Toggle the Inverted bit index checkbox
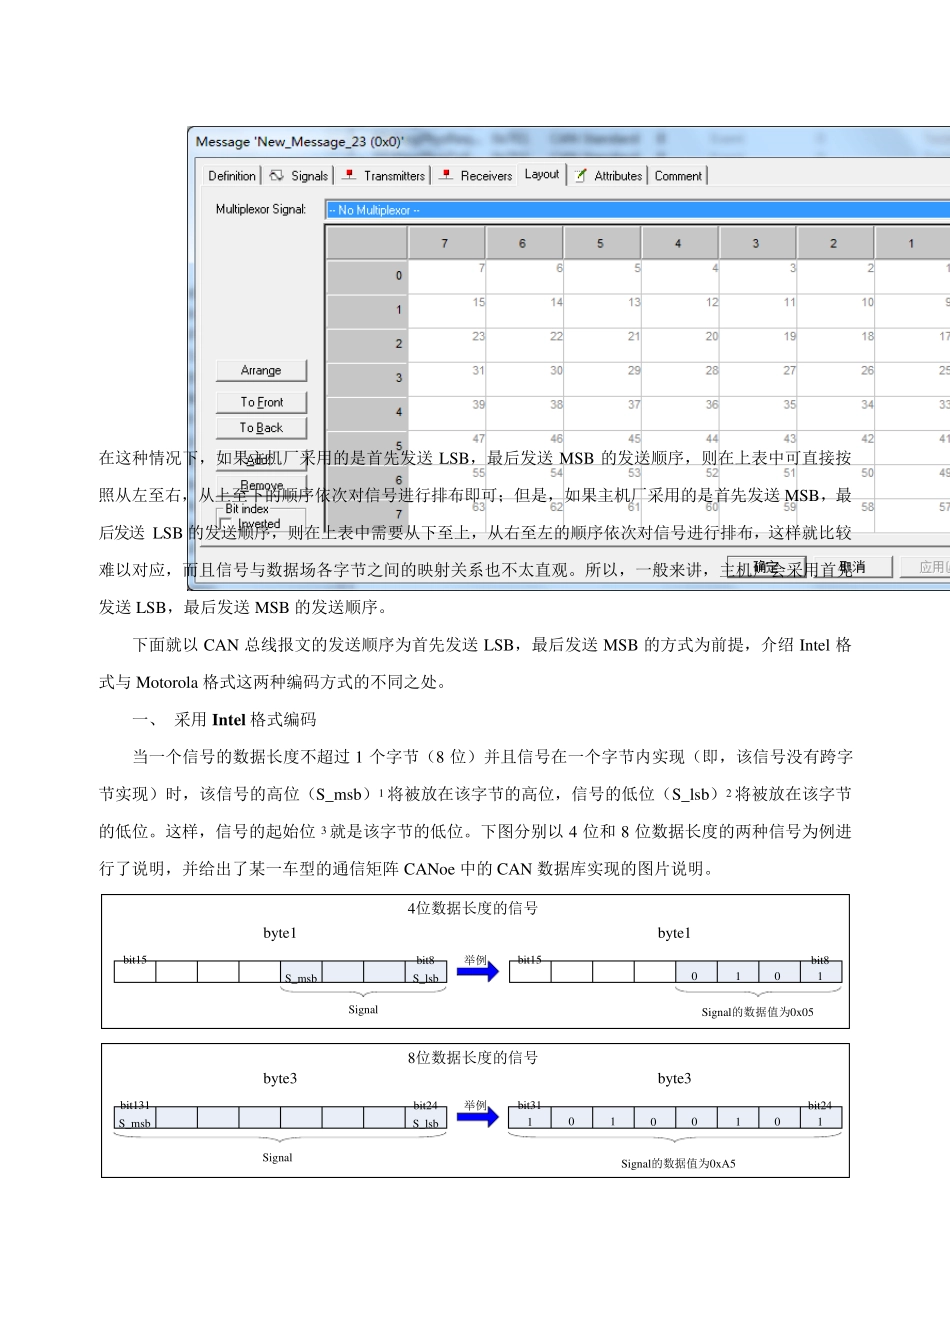Viewport: 950px width, 1344px height. pyautogui.click(x=227, y=523)
